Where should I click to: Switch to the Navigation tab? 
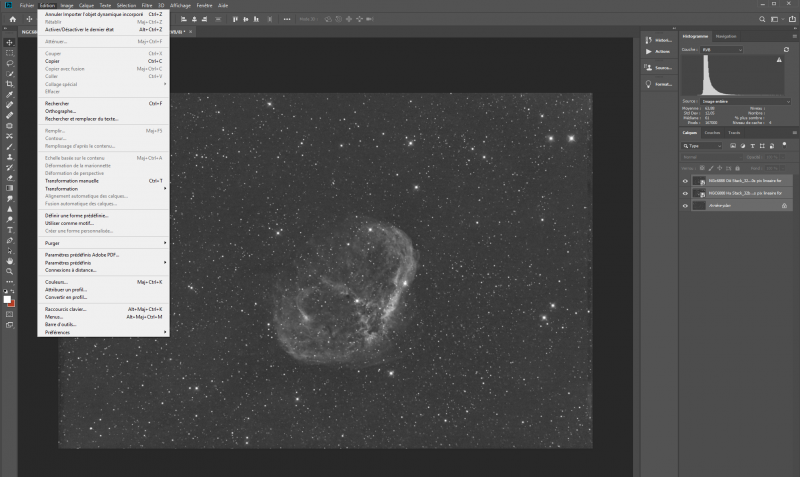click(x=726, y=36)
